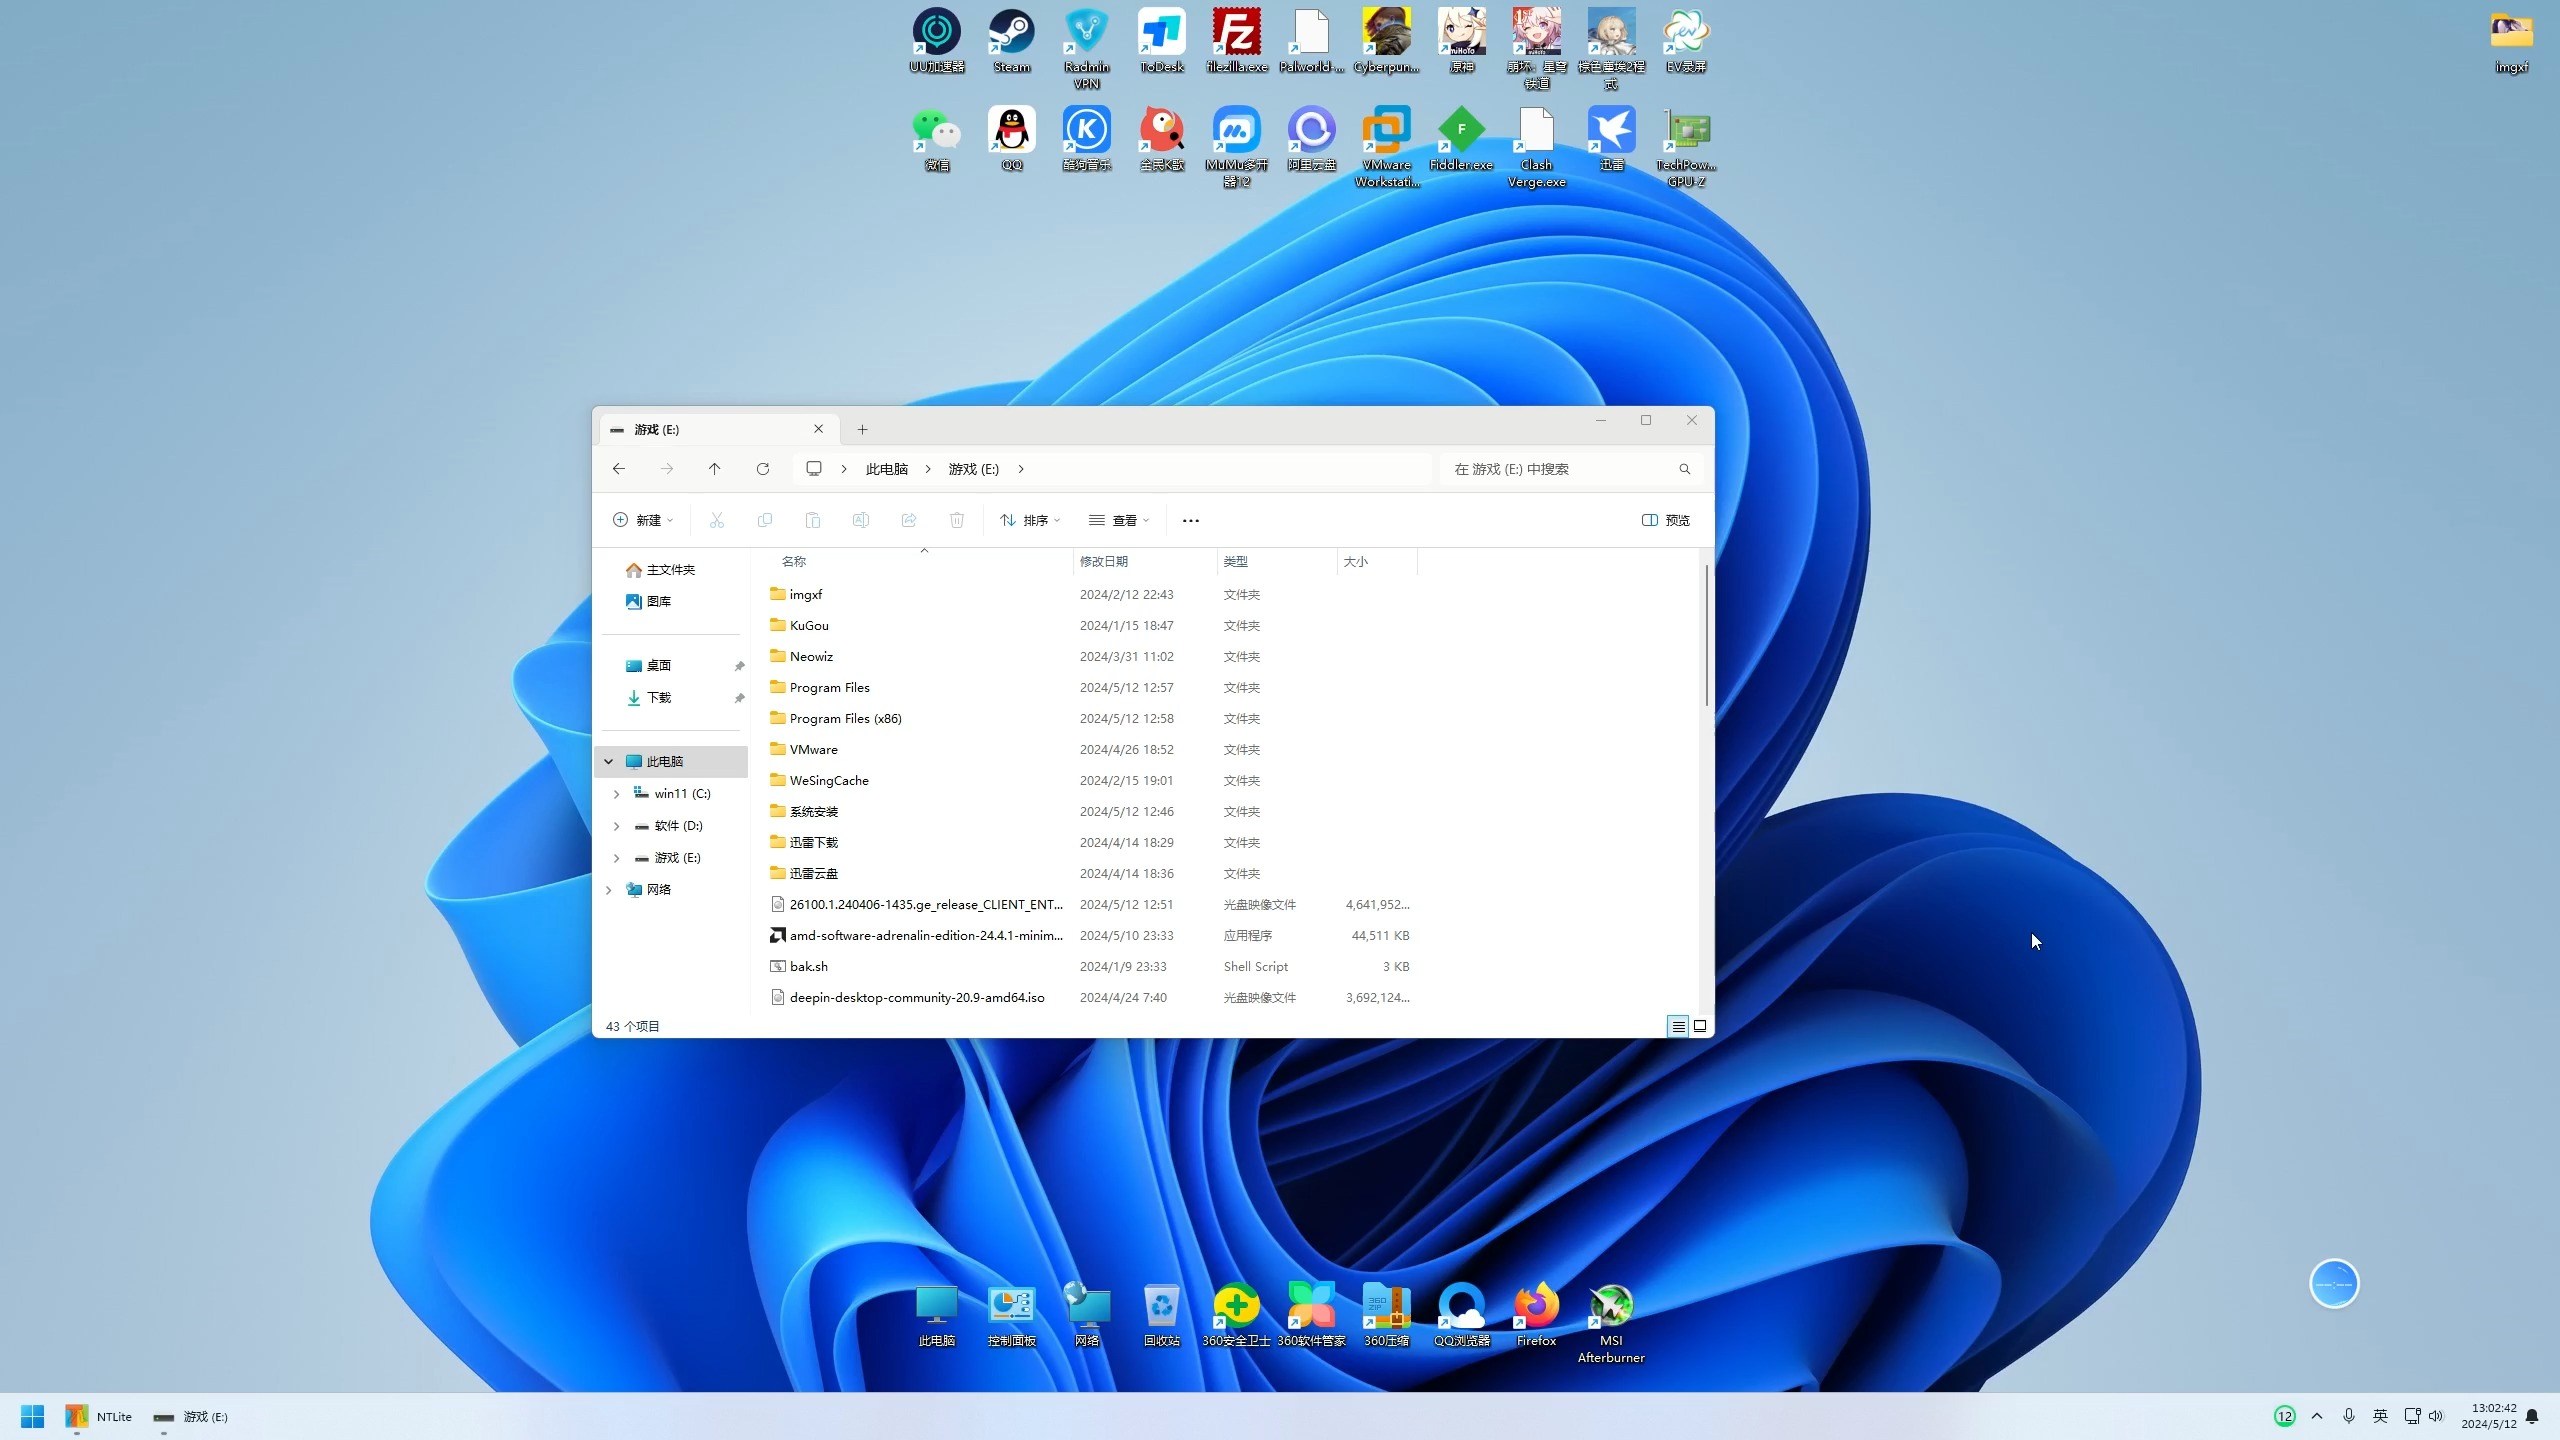The width and height of the screenshot is (2560, 1440).
Task: Expand 网络 in navigation pane
Action: (x=608, y=890)
